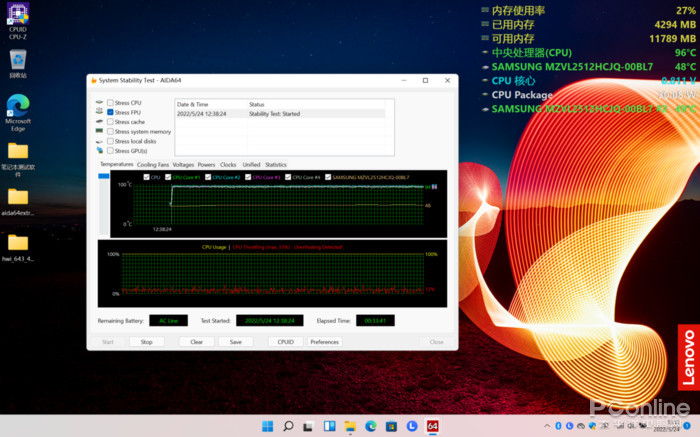Screen dimensions: 700x437
Task: Open the hwi_643_4... desktop folder
Action: click(18, 248)
